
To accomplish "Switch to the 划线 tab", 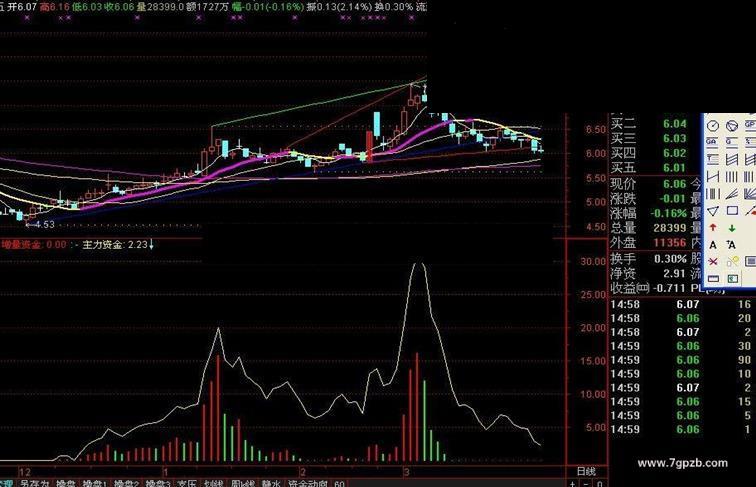I will (214, 483).
